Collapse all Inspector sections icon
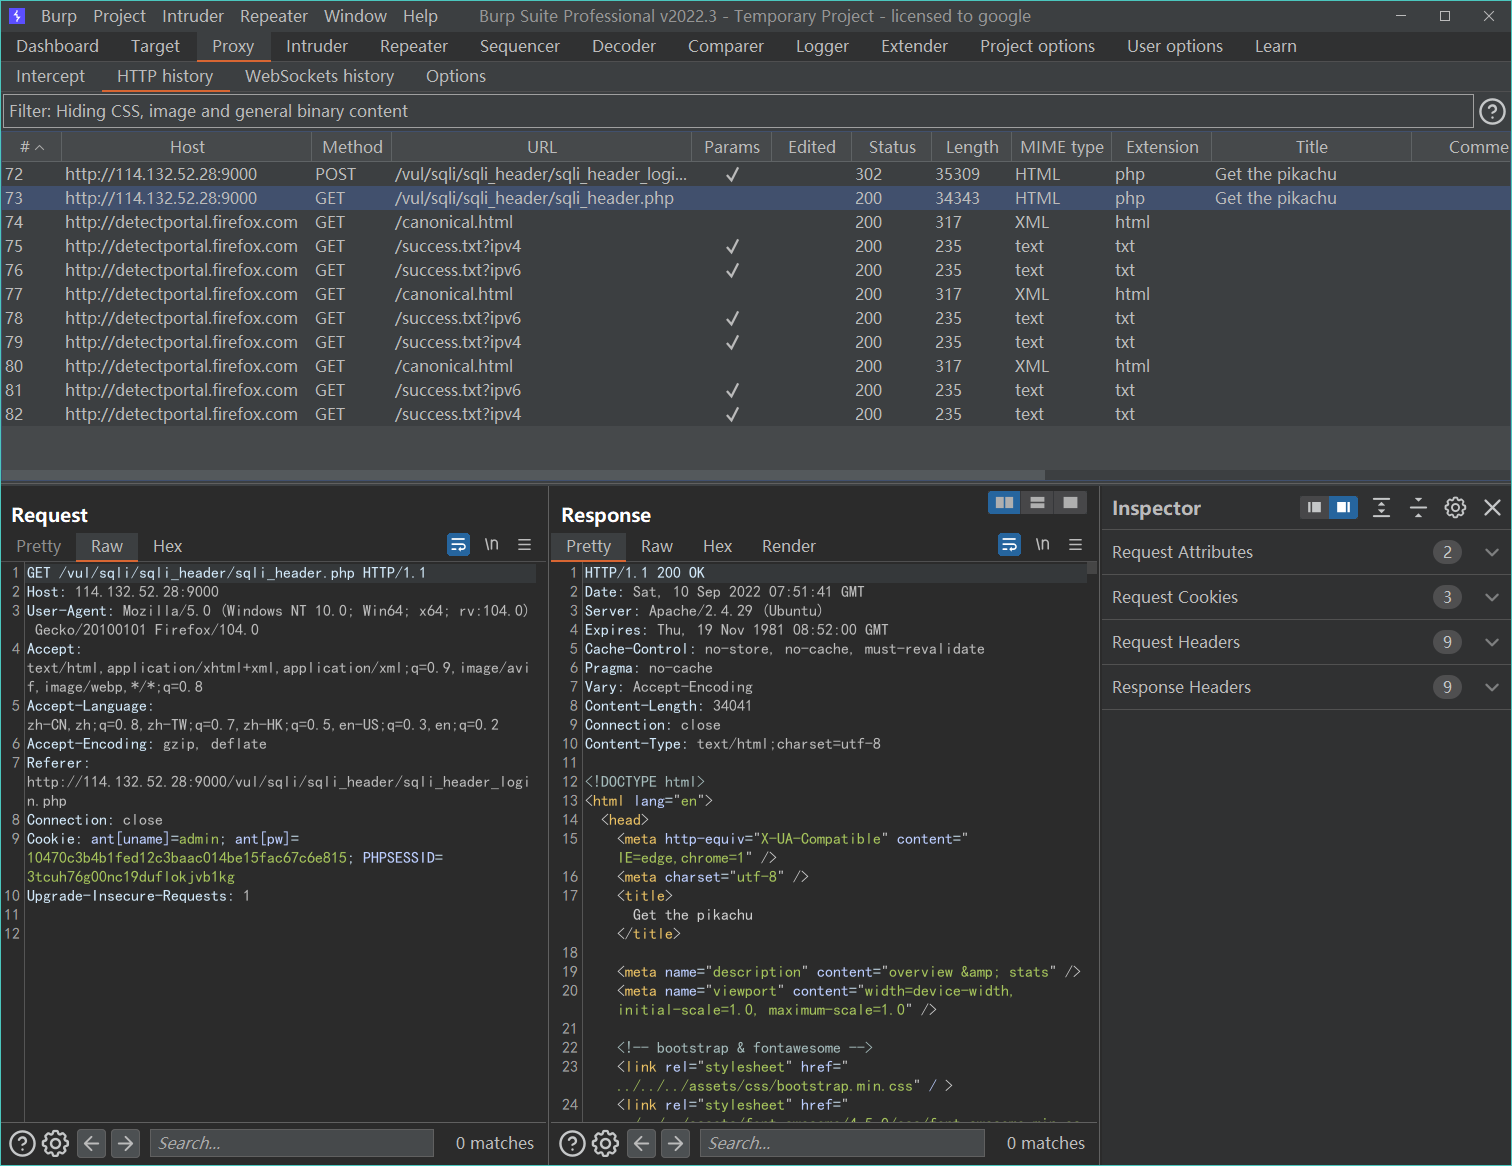The height and width of the screenshot is (1166, 1512). (1418, 507)
